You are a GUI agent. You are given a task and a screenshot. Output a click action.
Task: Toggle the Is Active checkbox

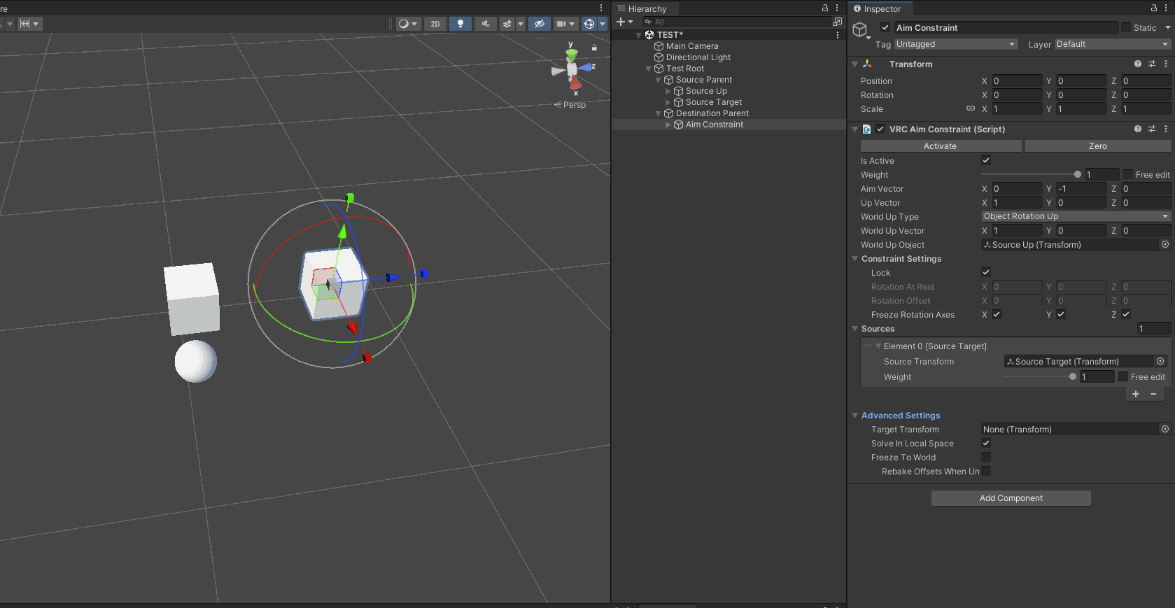pos(986,160)
